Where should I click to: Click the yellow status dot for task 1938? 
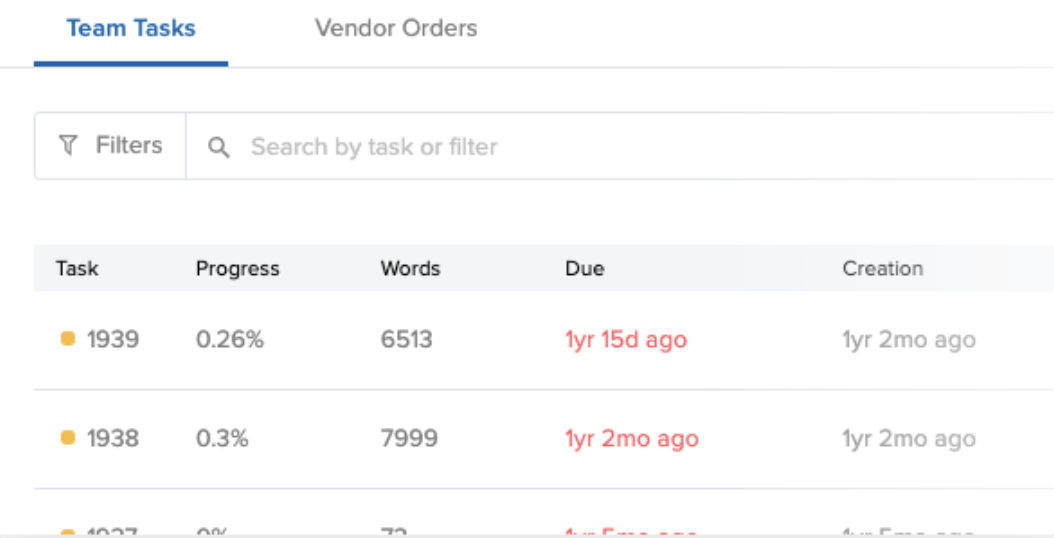(x=68, y=438)
